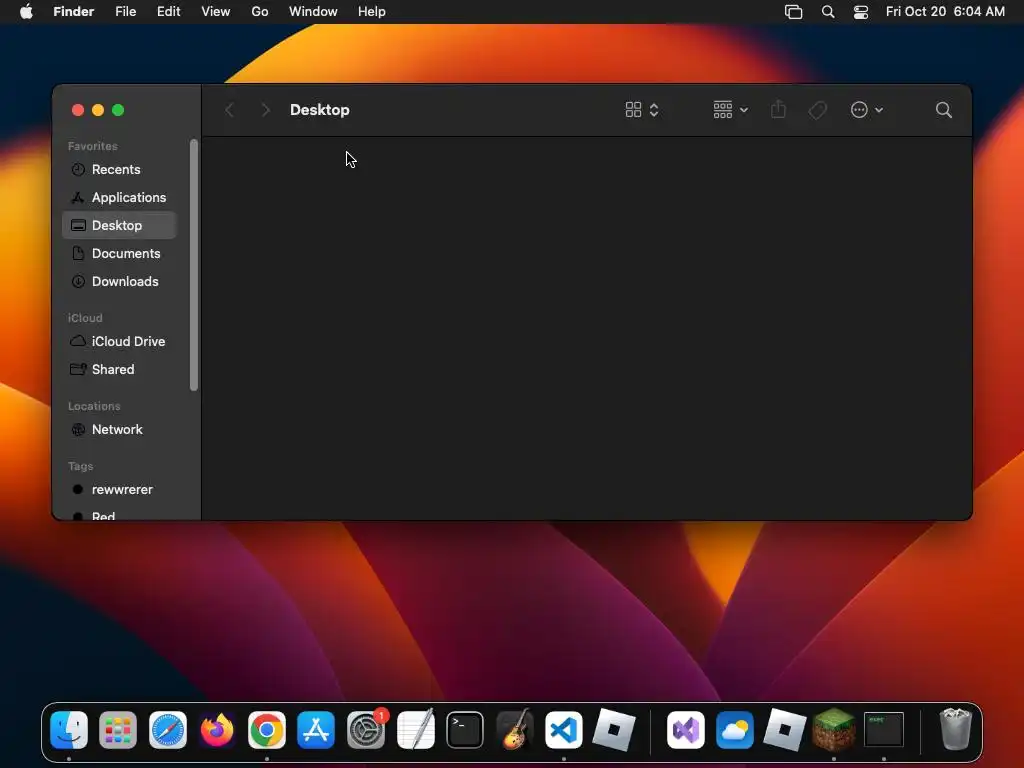The width and height of the screenshot is (1024, 768).
Task: Open the Go menu
Action: coord(260,12)
